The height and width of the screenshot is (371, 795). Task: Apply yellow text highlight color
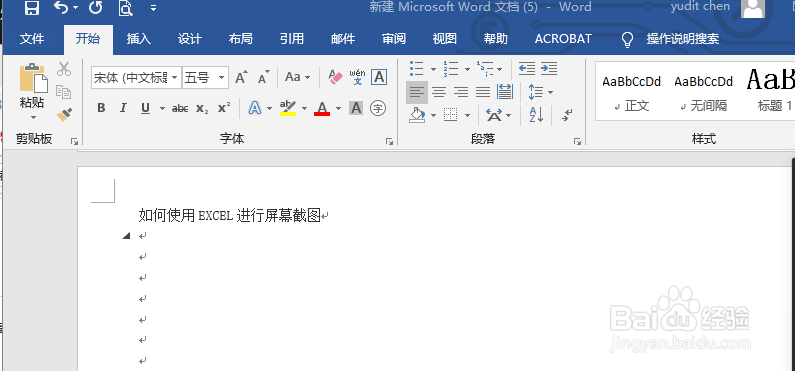coord(288,107)
